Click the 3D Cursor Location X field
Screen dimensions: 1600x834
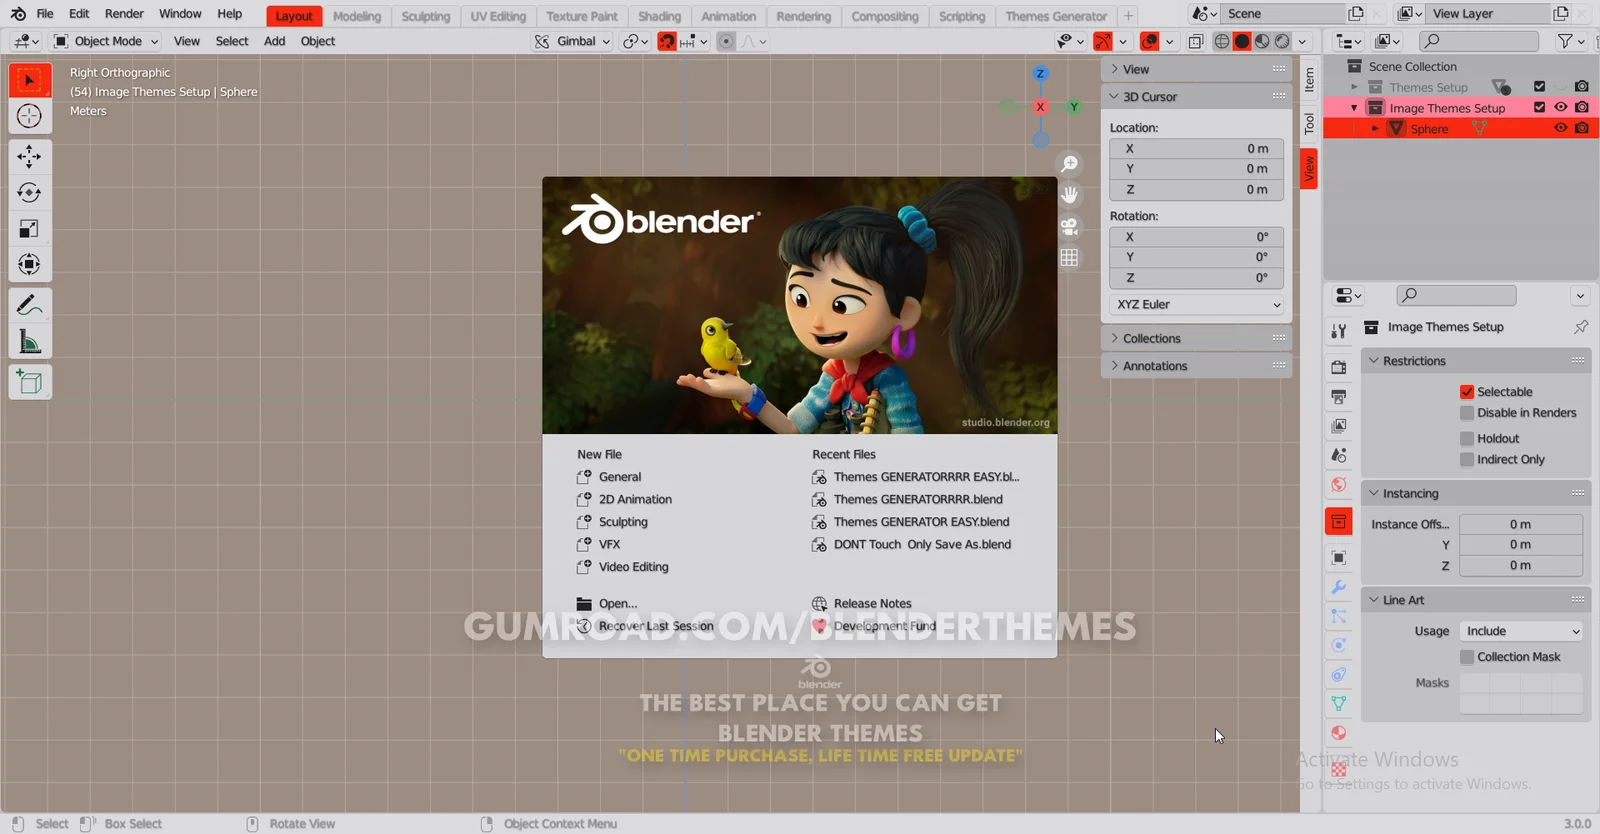pos(1196,148)
